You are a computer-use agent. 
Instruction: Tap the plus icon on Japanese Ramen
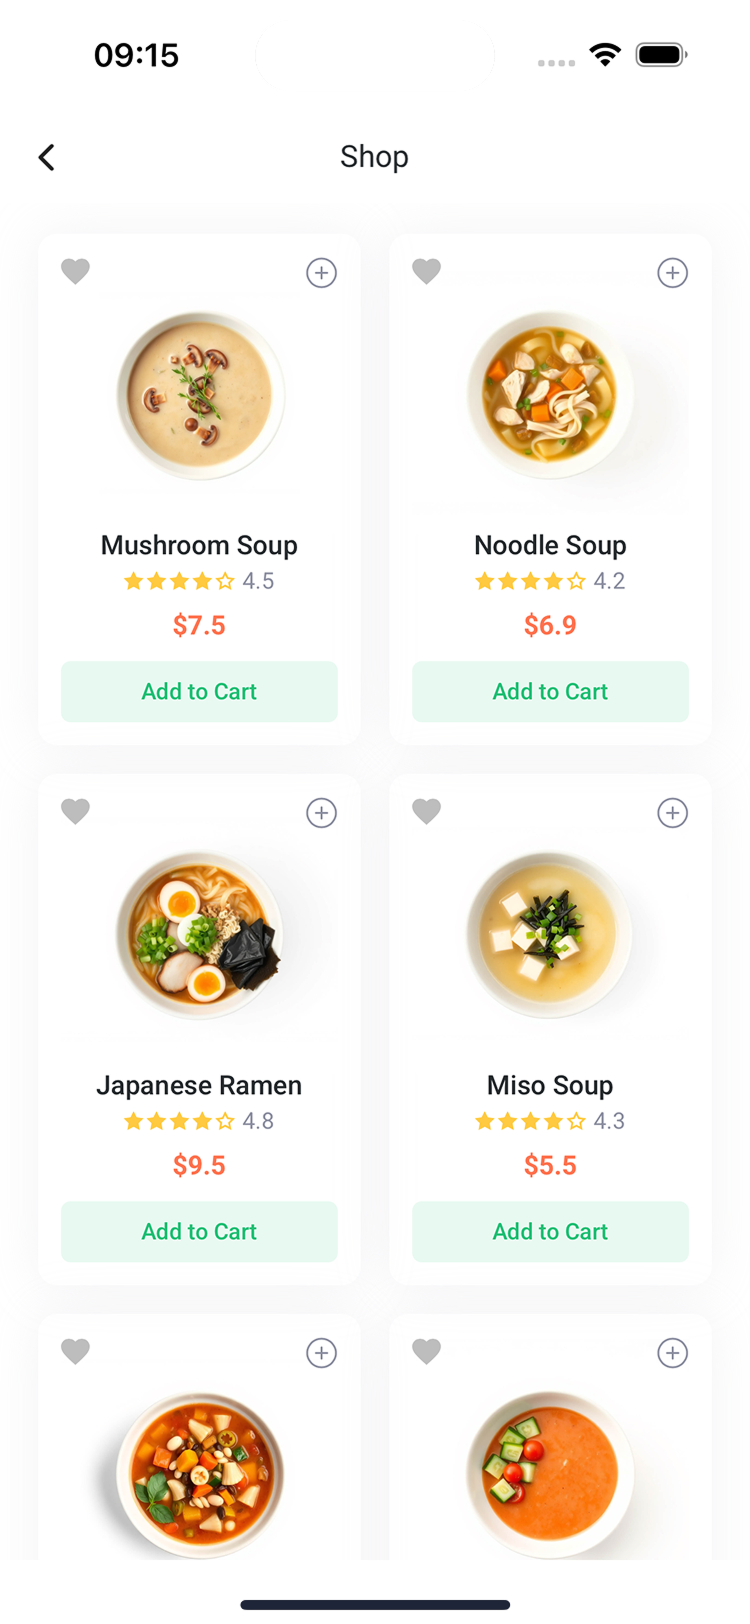321,812
